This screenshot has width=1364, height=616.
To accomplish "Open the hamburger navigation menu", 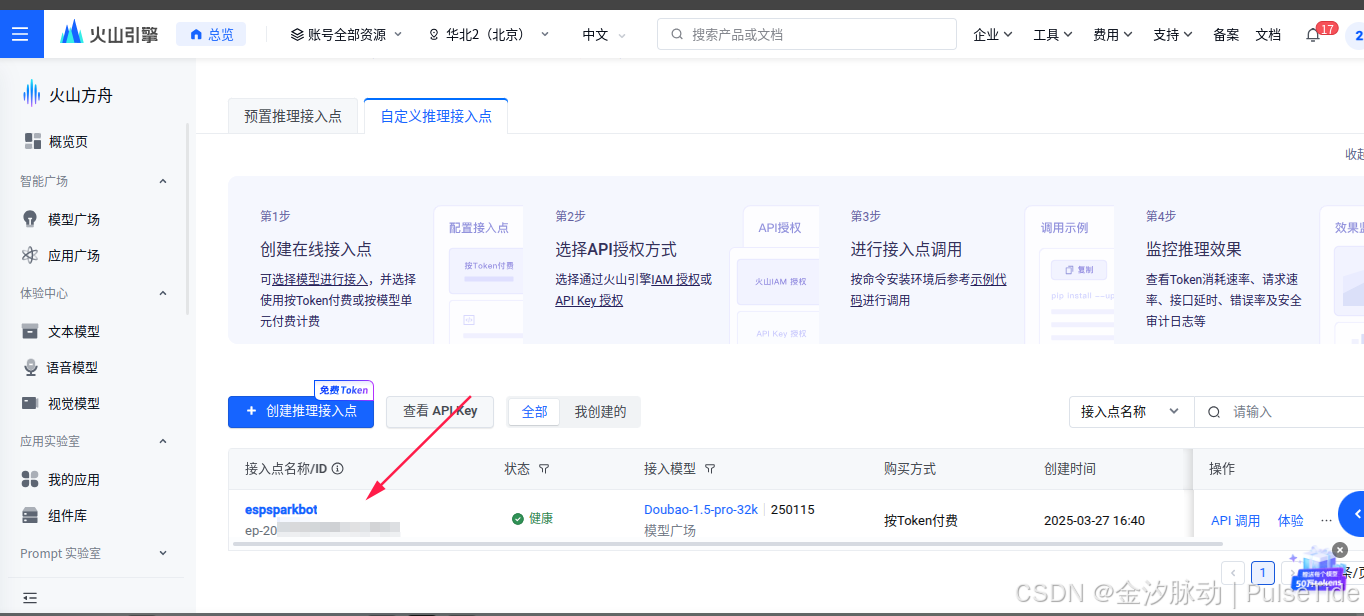I will coord(22,34).
